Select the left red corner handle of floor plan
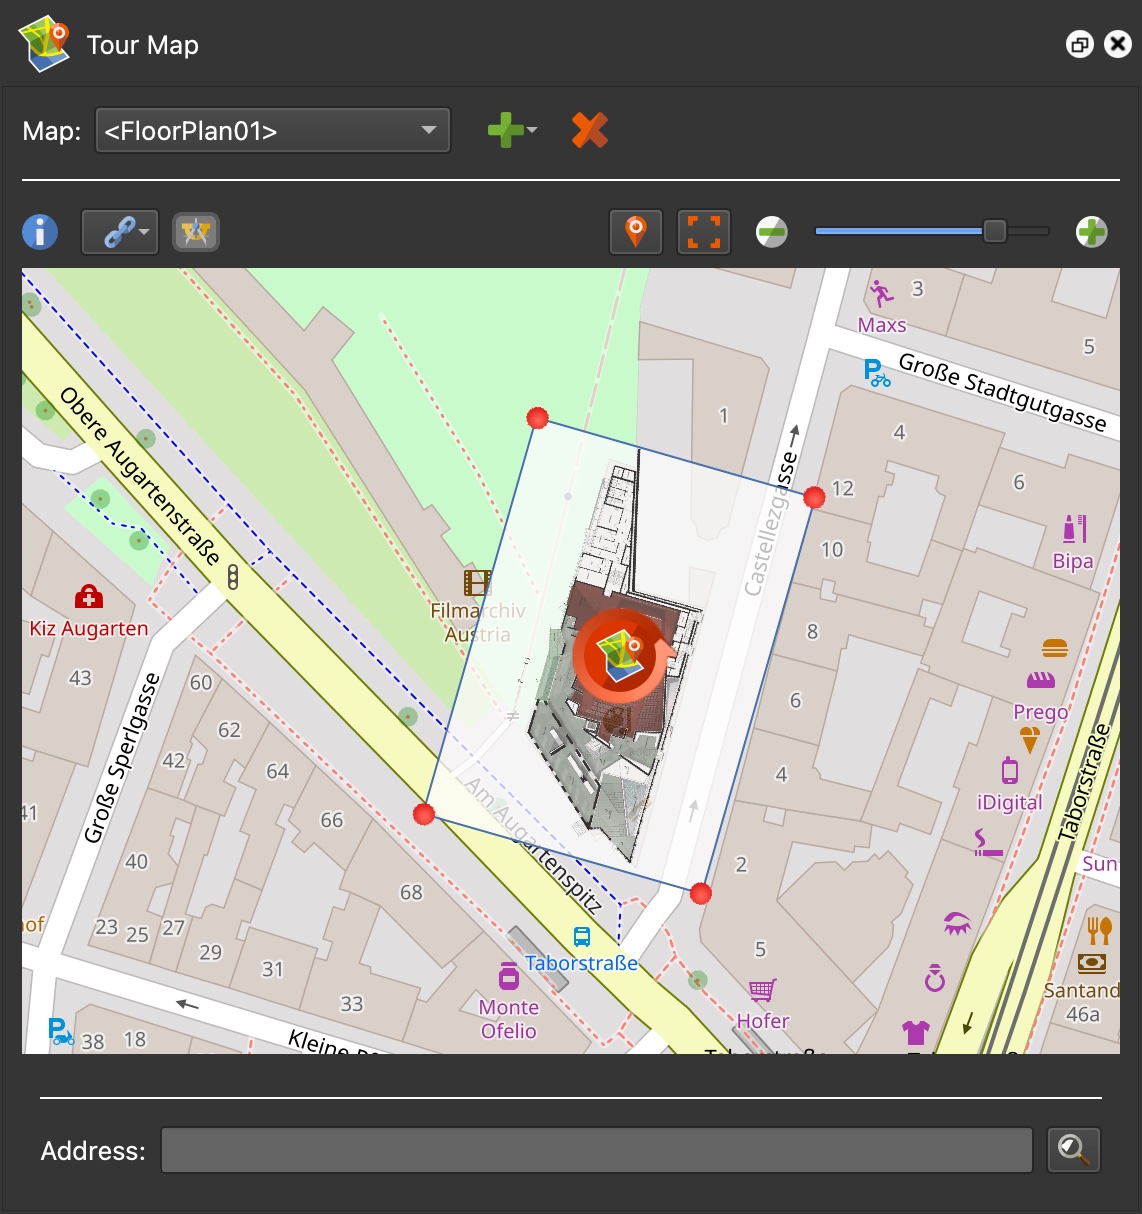Screen dimensions: 1142x1214 click(x=424, y=814)
